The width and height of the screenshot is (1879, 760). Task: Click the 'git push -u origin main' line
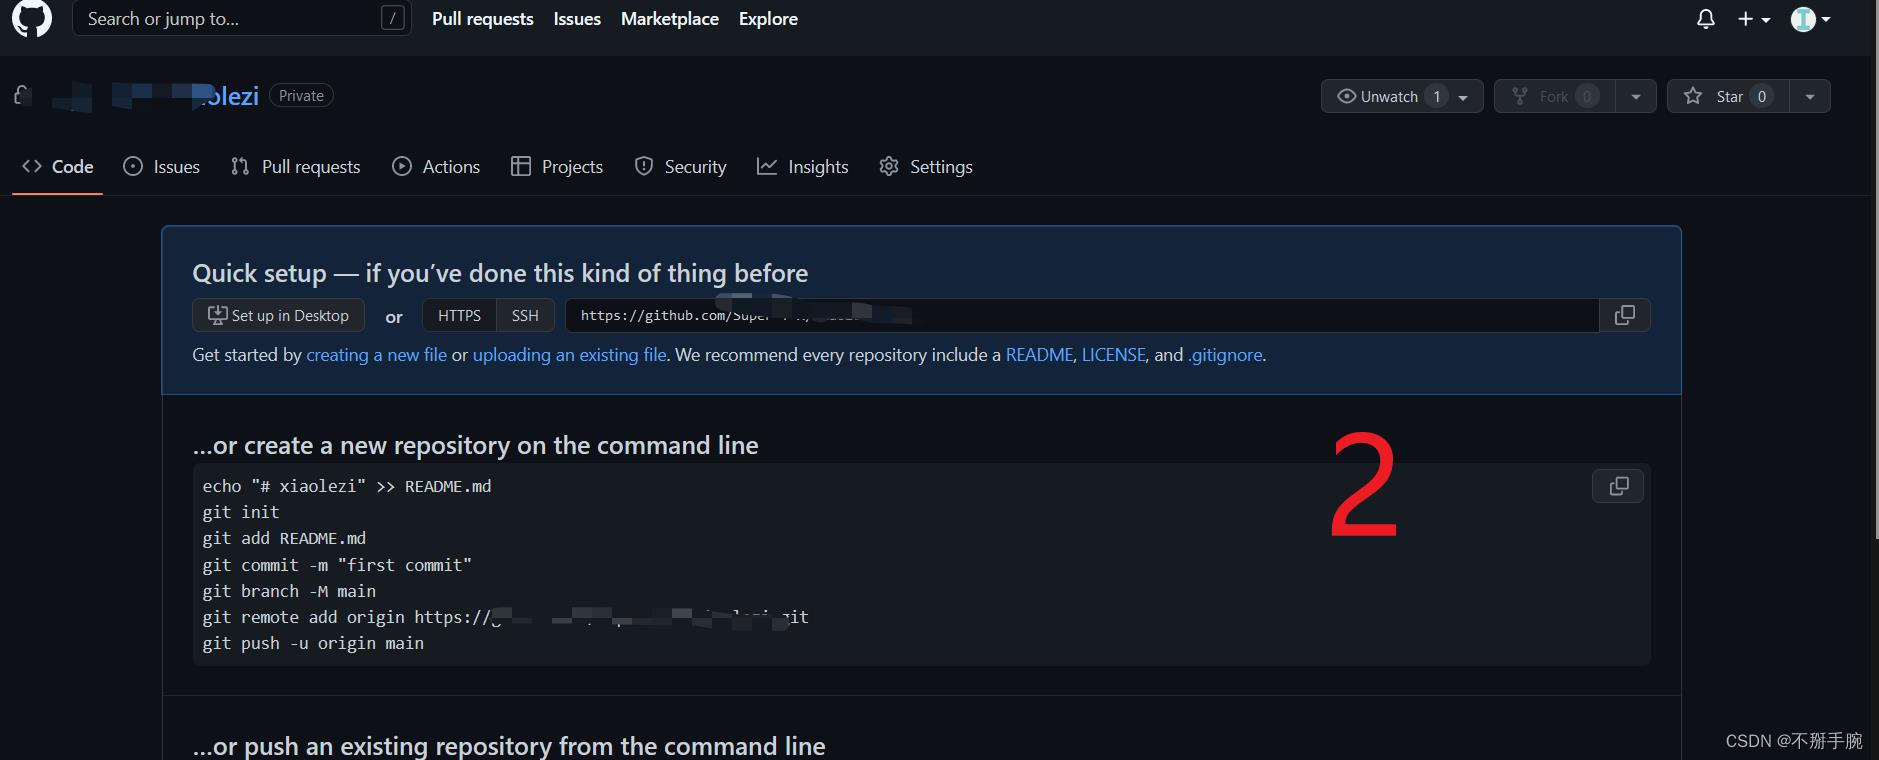pos(313,643)
